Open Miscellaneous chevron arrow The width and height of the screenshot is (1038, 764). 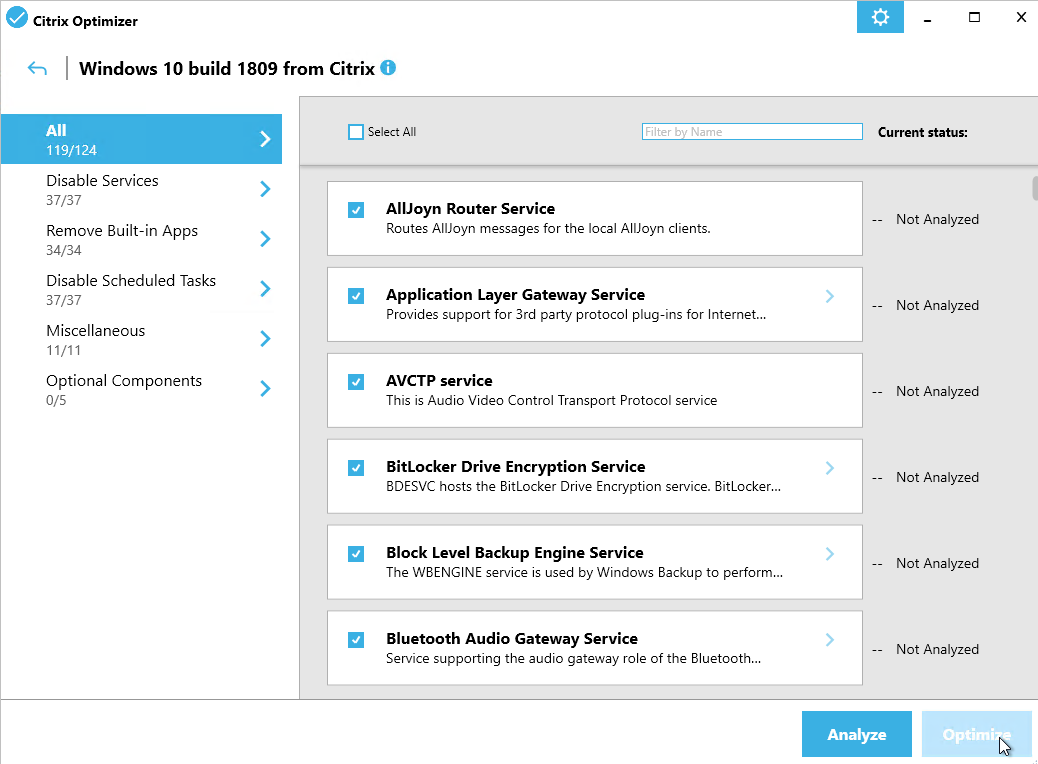tap(265, 339)
